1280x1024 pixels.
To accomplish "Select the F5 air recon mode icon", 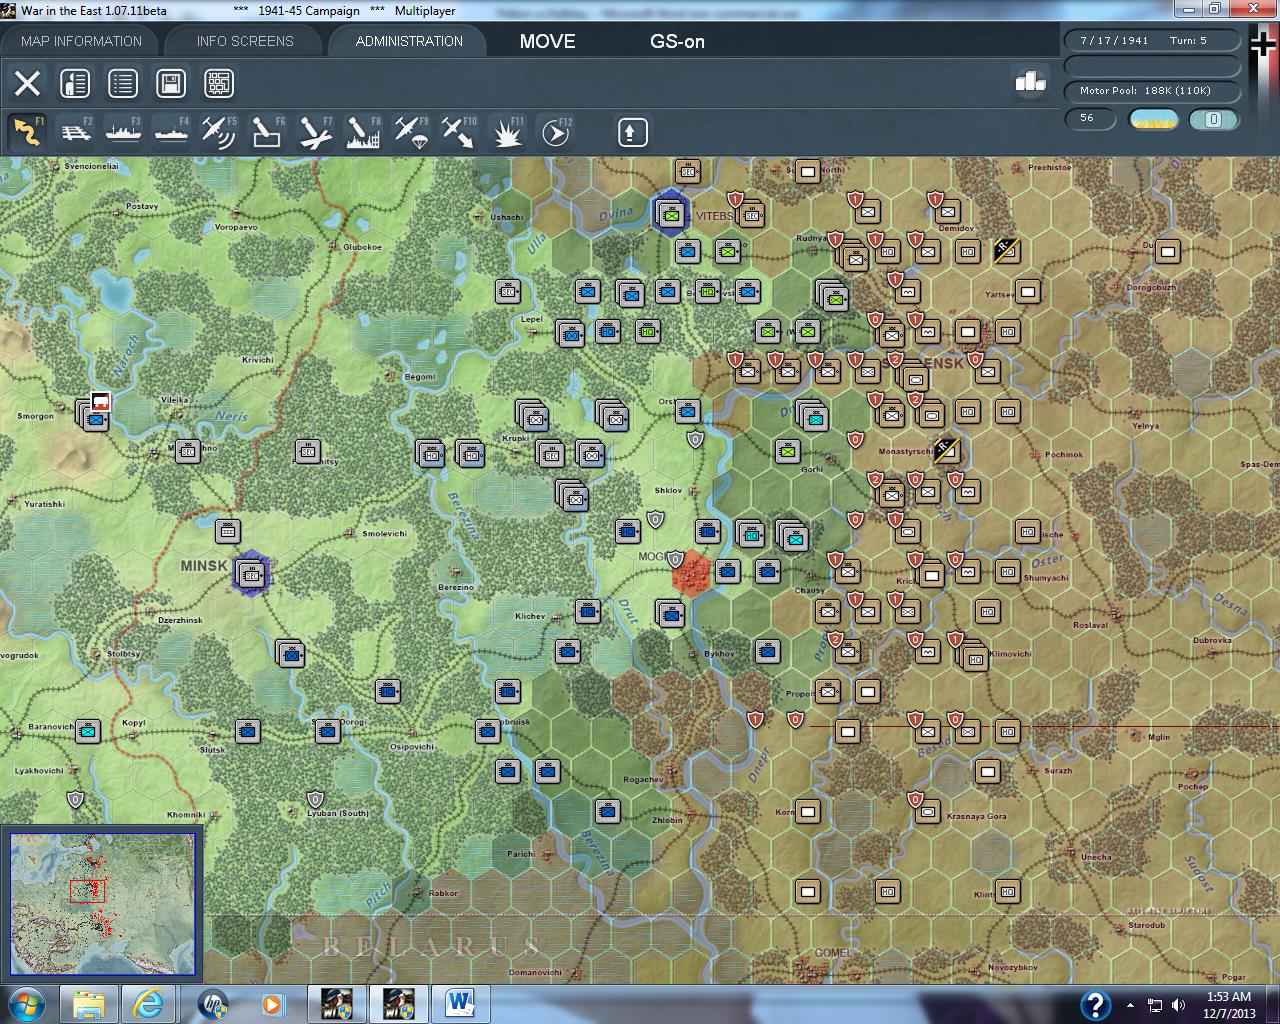I will [x=219, y=132].
